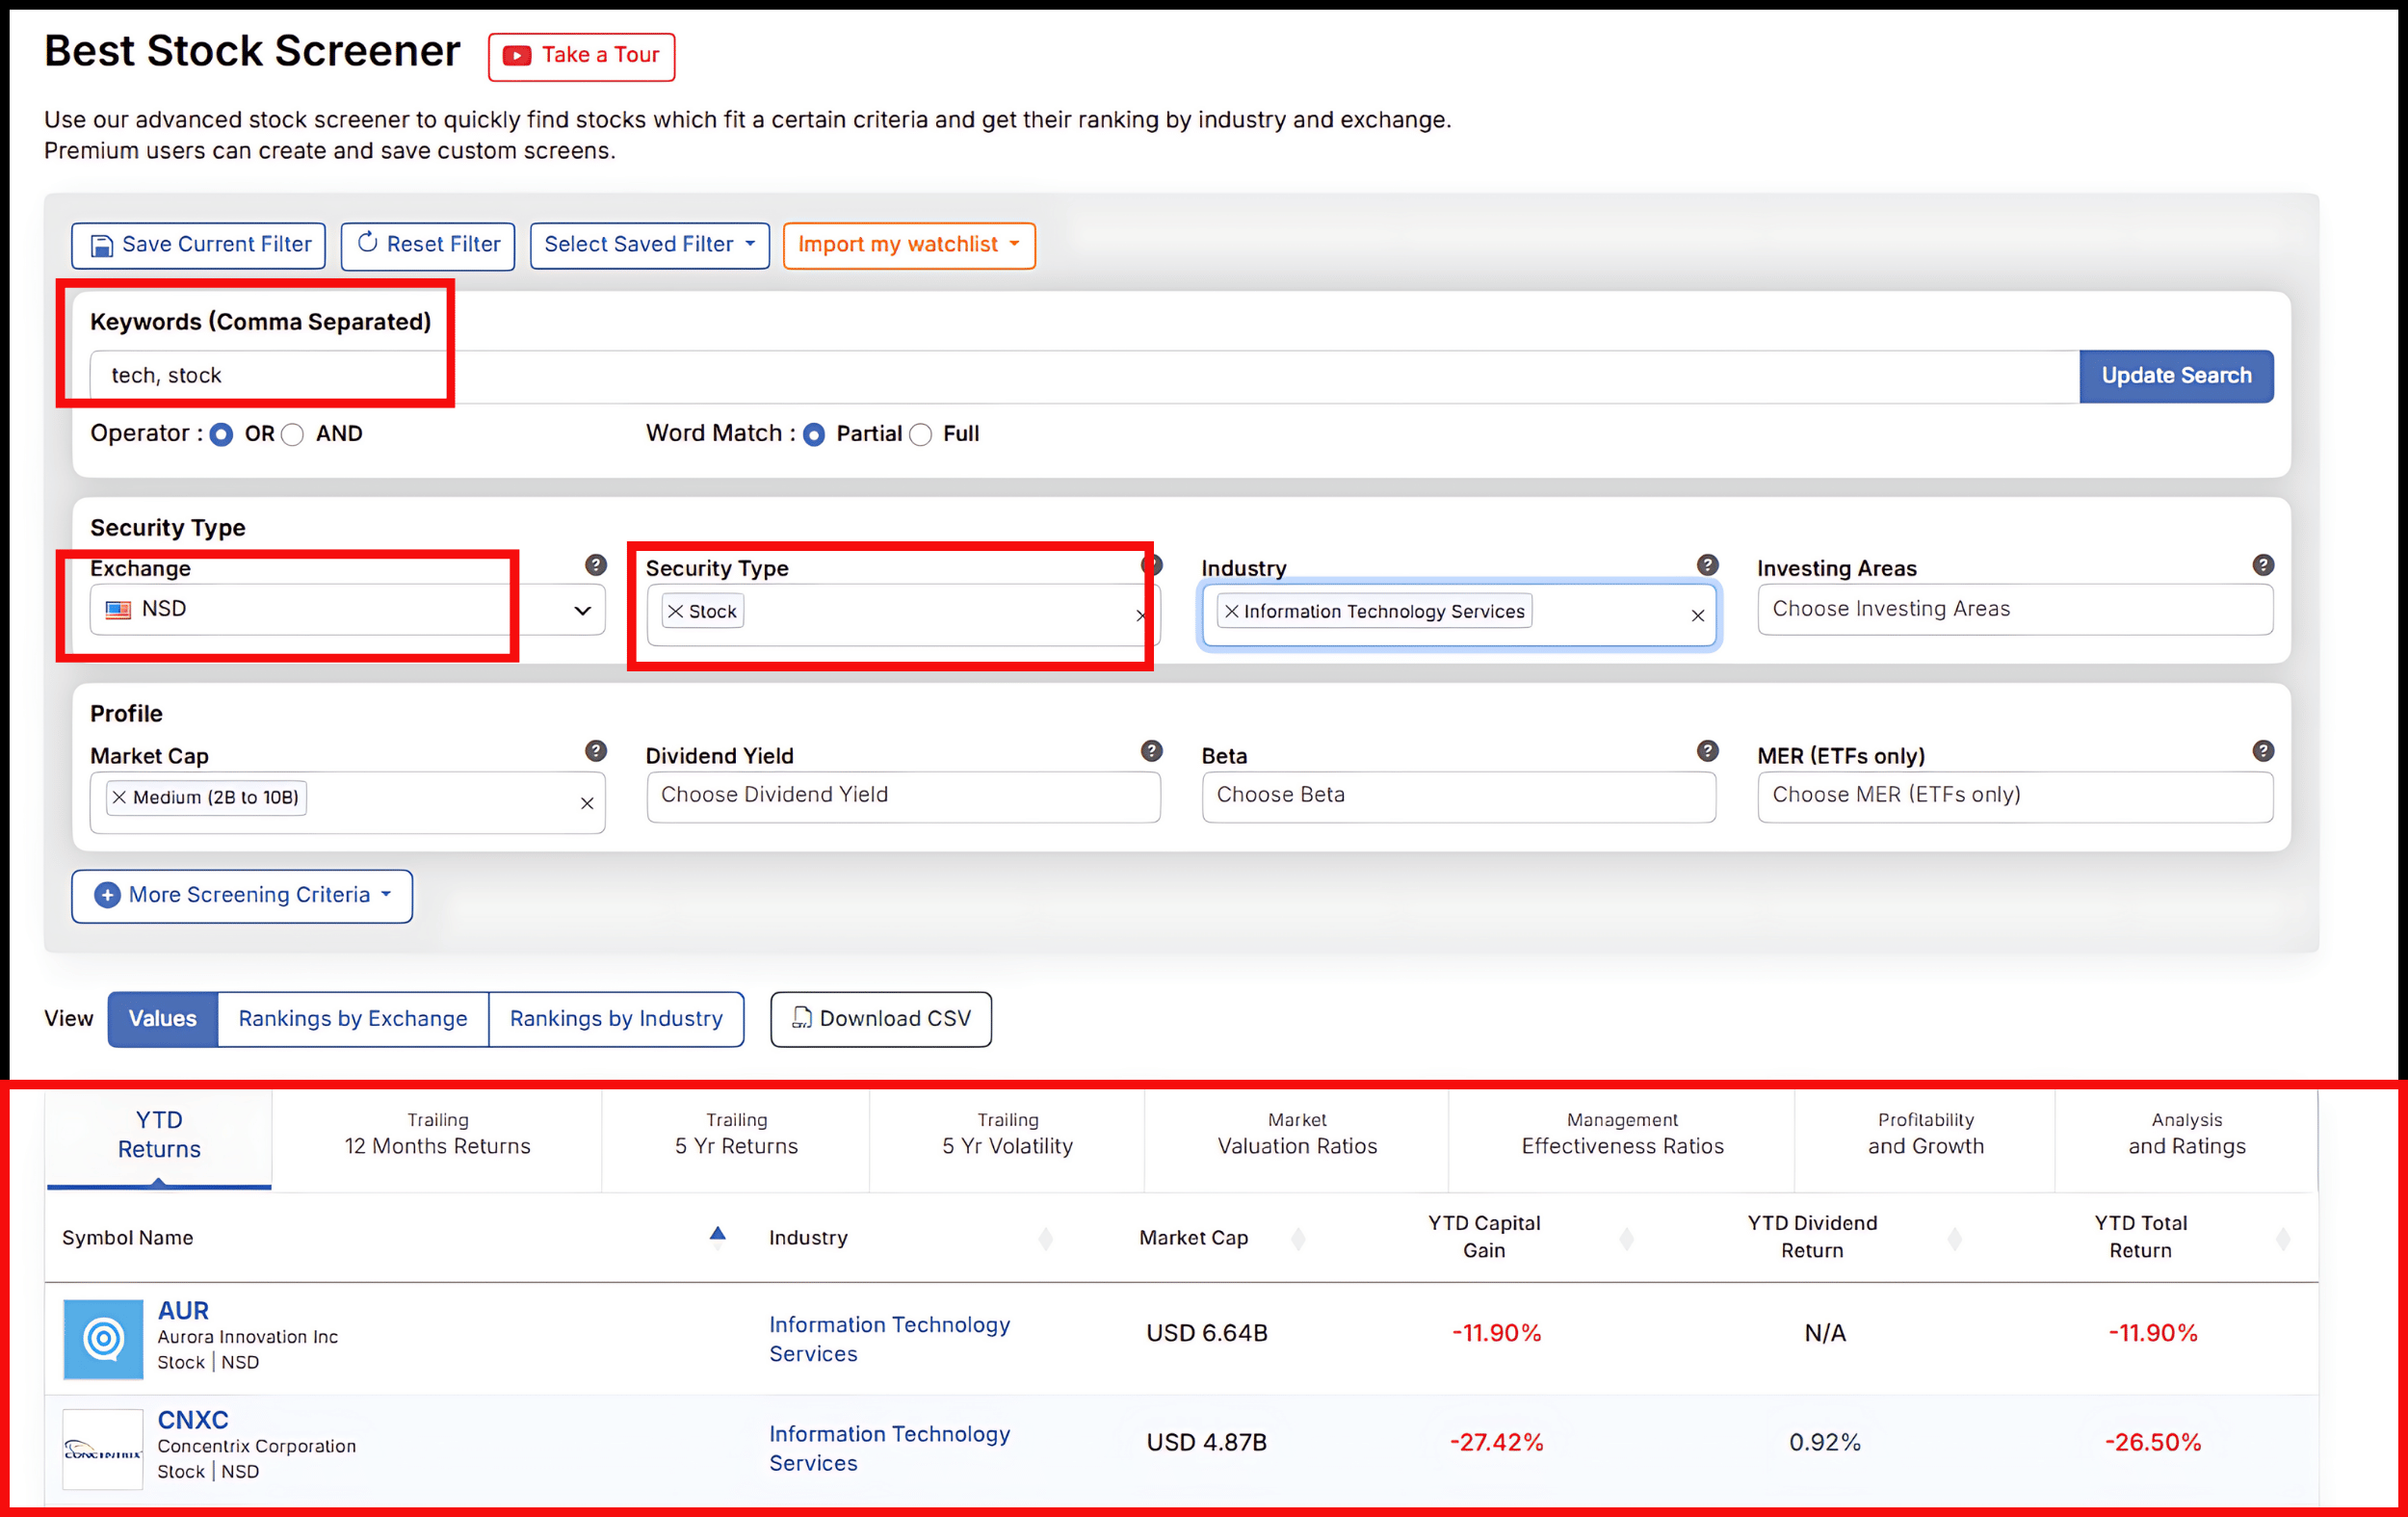Viewport: 2408px width, 1517px height.
Task: Open the Choose Beta selector
Action: 1459,796
